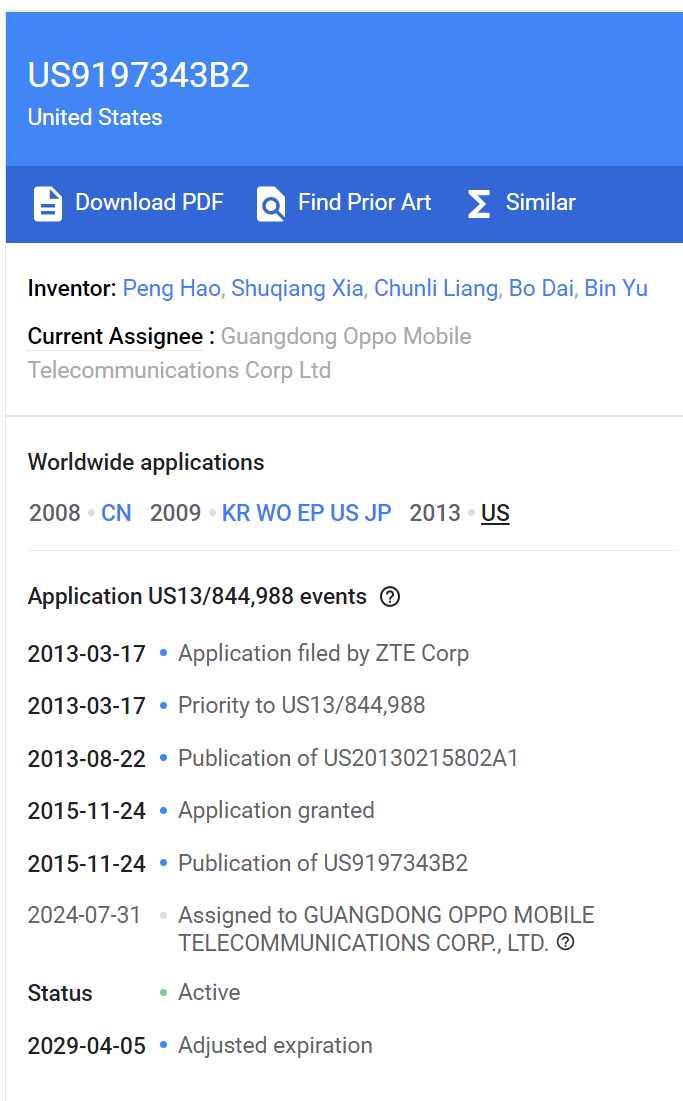Click the Download PDF document icon
The image size is (683, 1101).
pyautogui.click(x=48, y=204)
